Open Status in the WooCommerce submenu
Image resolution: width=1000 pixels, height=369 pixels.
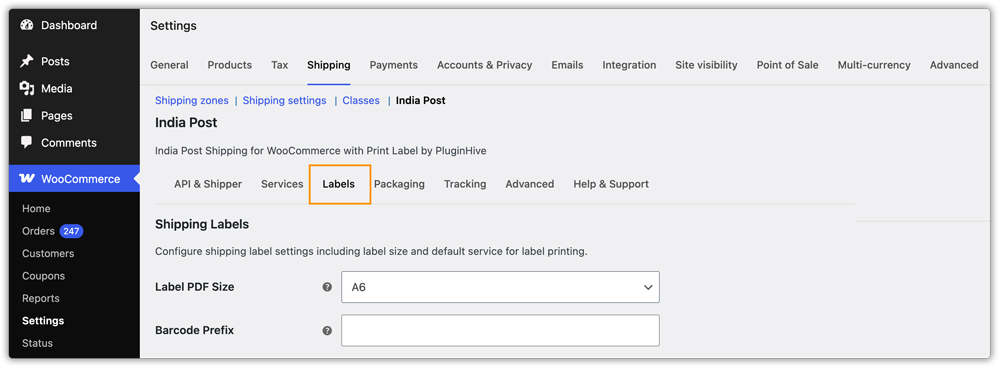tap(37, 343)
